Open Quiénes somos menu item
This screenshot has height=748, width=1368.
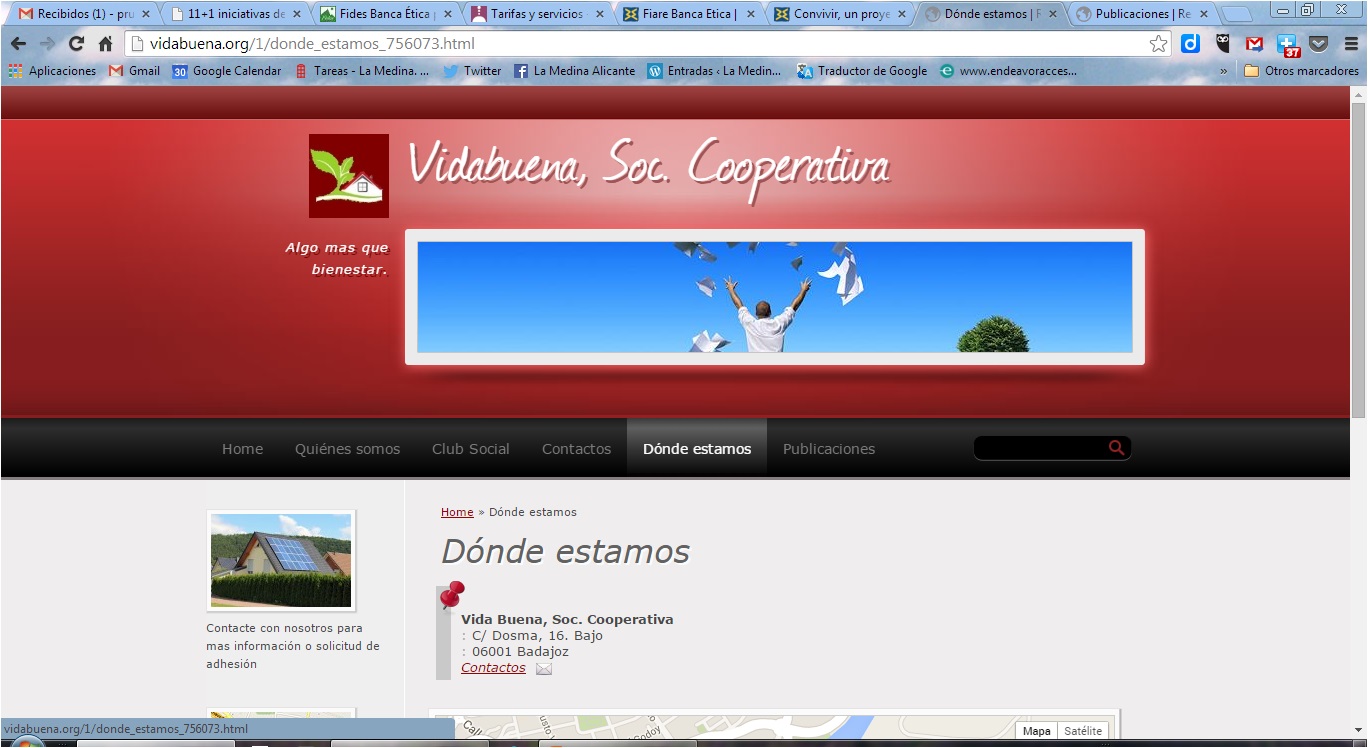tap(347, 449)
